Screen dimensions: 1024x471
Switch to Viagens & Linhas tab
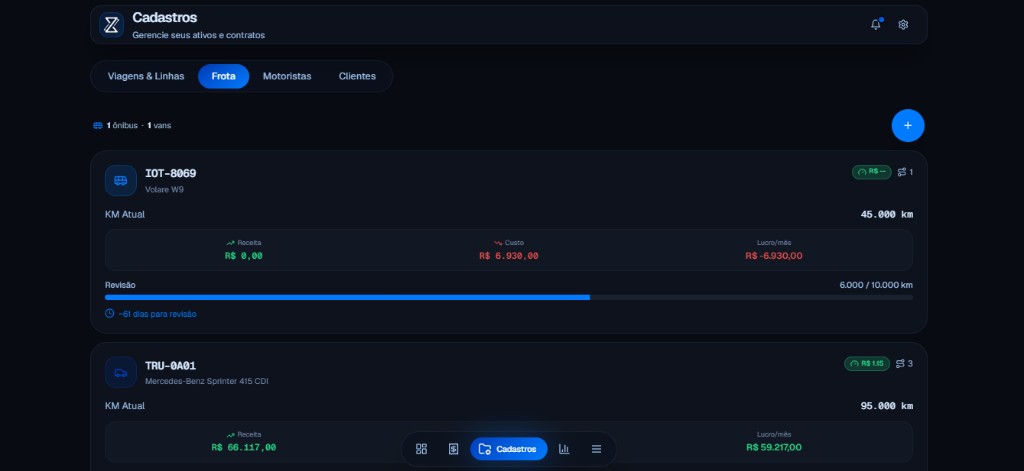pos(146,76)
